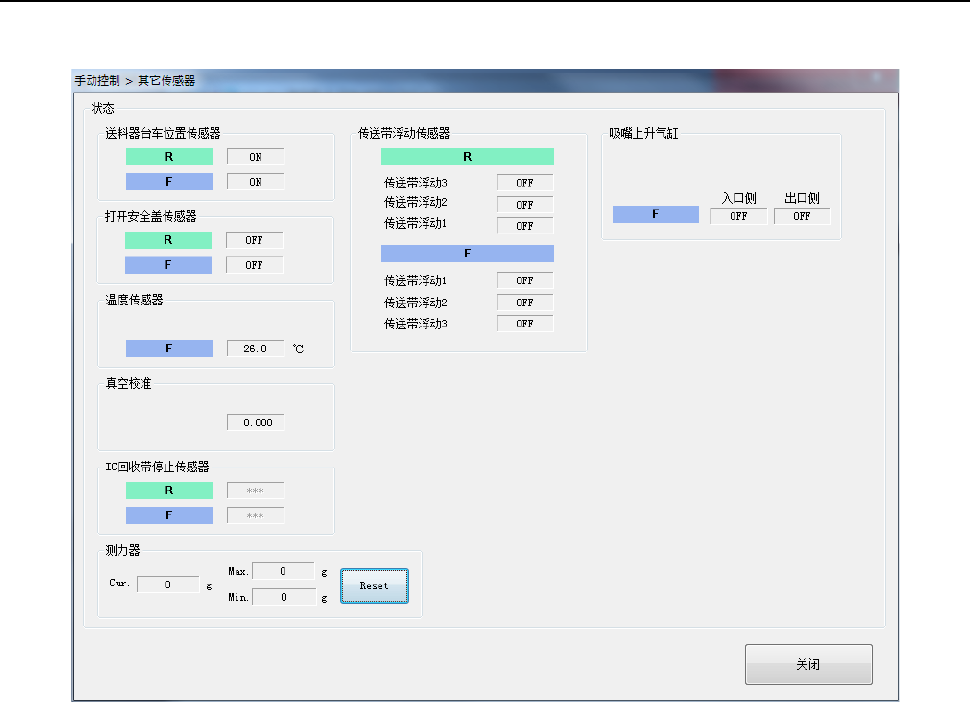Screen dimensions: 970x702
Task: Click the 温度传感器 group title
Action: tap(134, 299)
